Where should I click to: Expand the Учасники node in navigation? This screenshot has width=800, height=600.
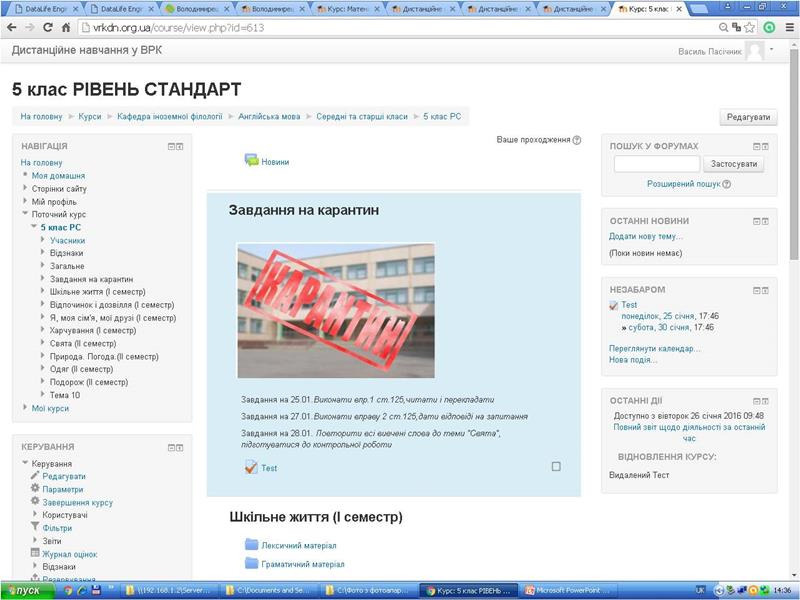pos(43,239)
